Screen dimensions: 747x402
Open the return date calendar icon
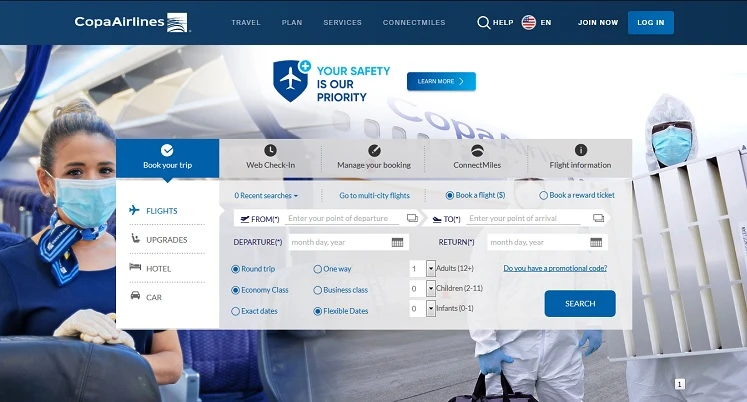pos(596,242)
